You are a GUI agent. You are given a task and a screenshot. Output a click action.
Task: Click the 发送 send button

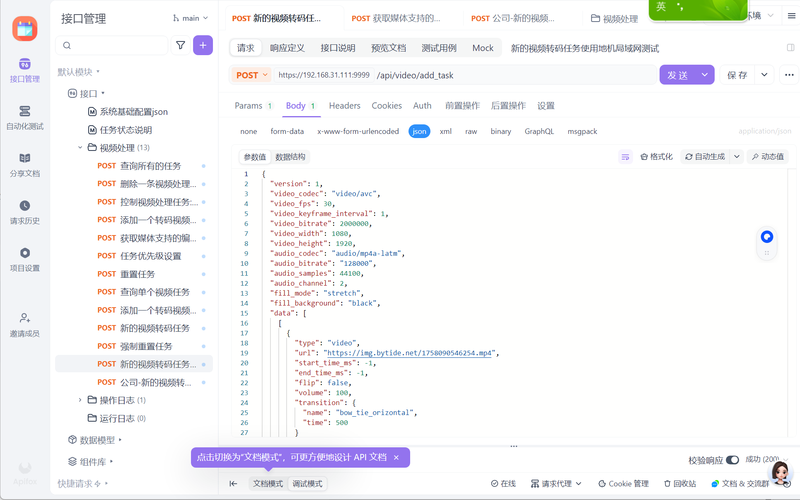678,75
